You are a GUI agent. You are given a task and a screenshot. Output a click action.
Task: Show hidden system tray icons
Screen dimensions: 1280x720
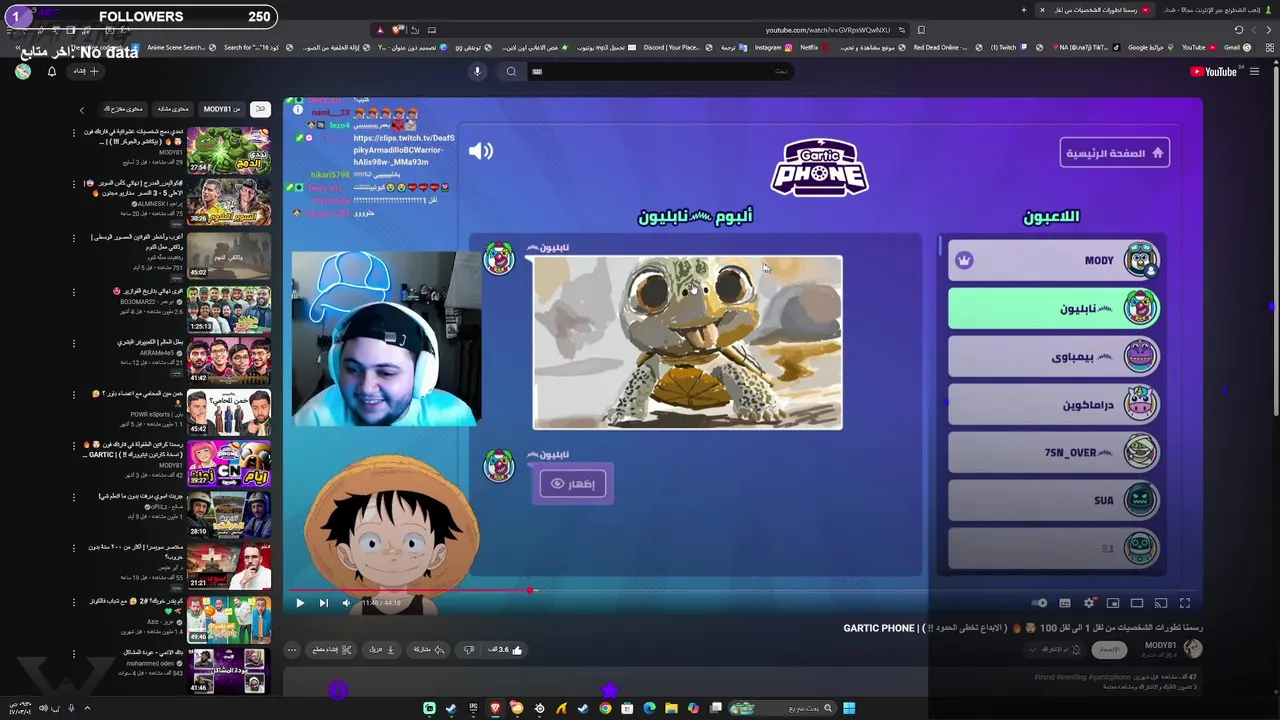[x=87, y=708]
